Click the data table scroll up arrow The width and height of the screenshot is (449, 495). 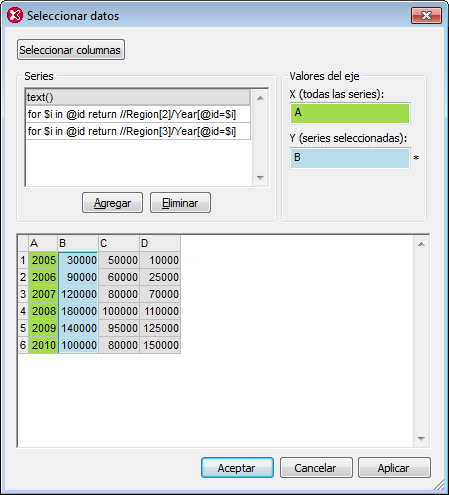[421, 244]
